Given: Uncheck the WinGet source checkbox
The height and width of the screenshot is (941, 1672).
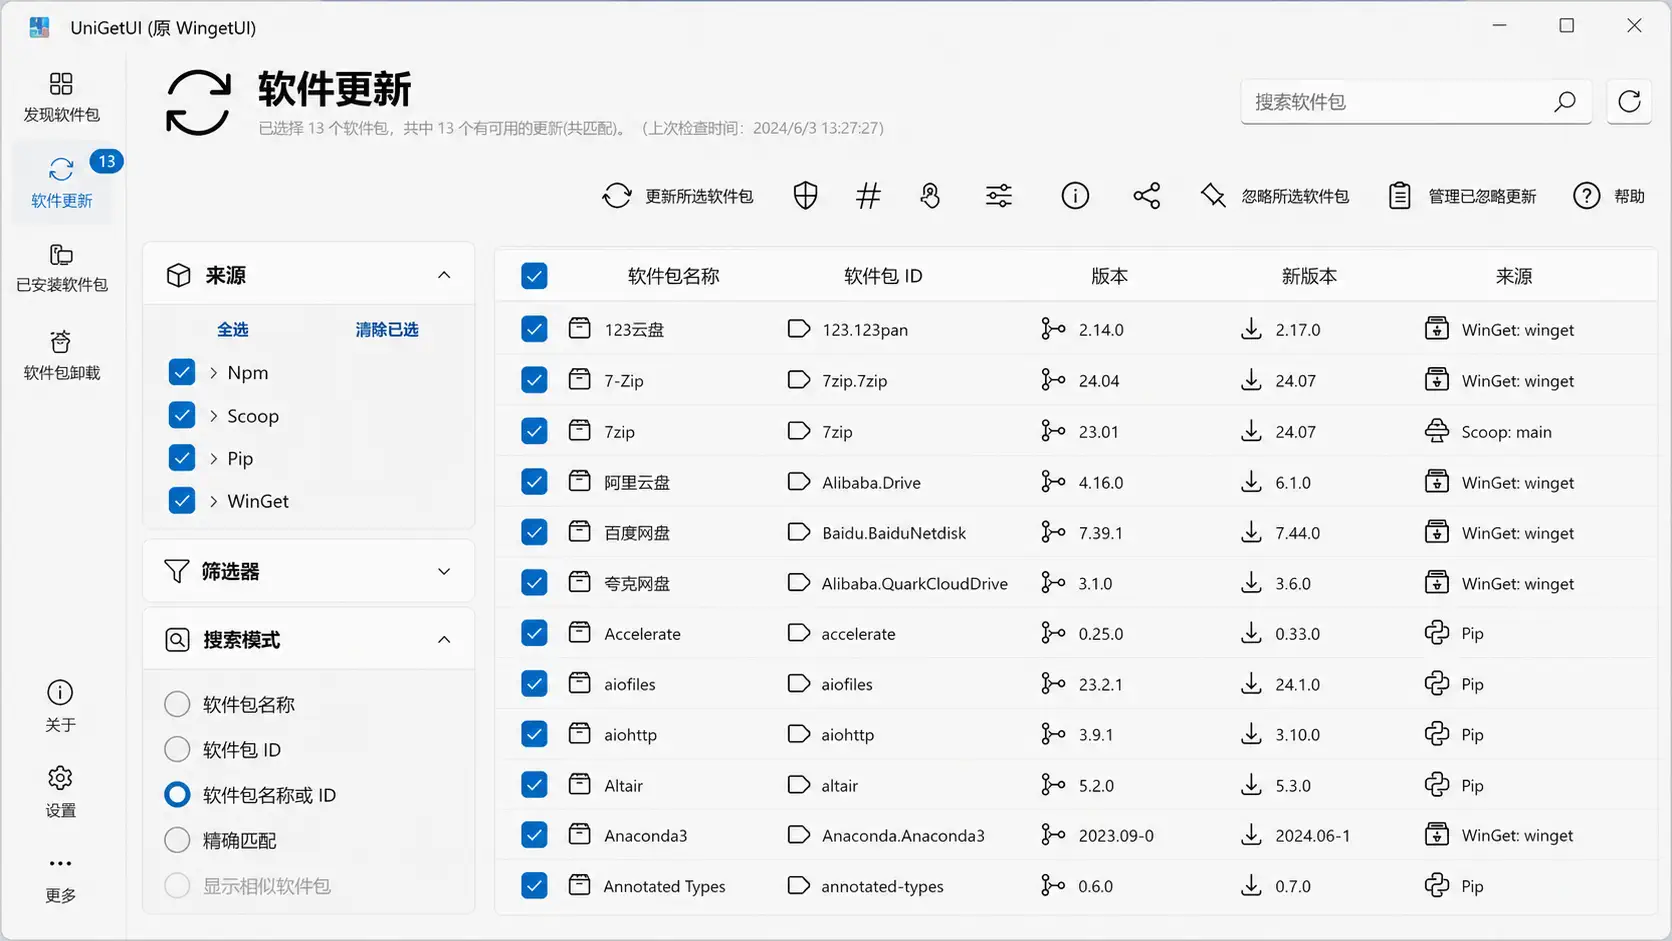Looking at the screenshot, I should 182,500.
